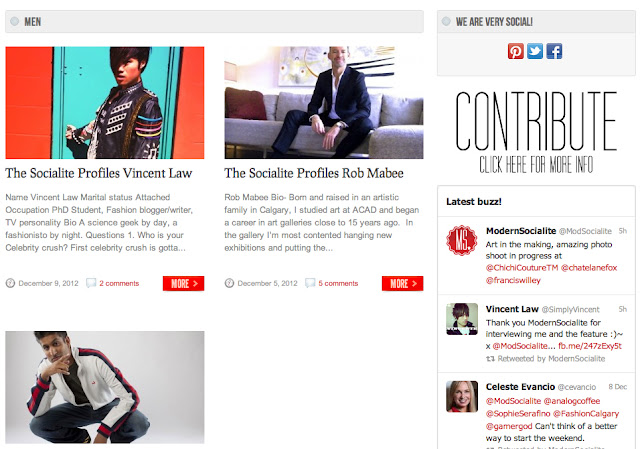Click MORE button for Vincent Law article
640x449 pixels.
pyautogui.click(x=183, y=283)
